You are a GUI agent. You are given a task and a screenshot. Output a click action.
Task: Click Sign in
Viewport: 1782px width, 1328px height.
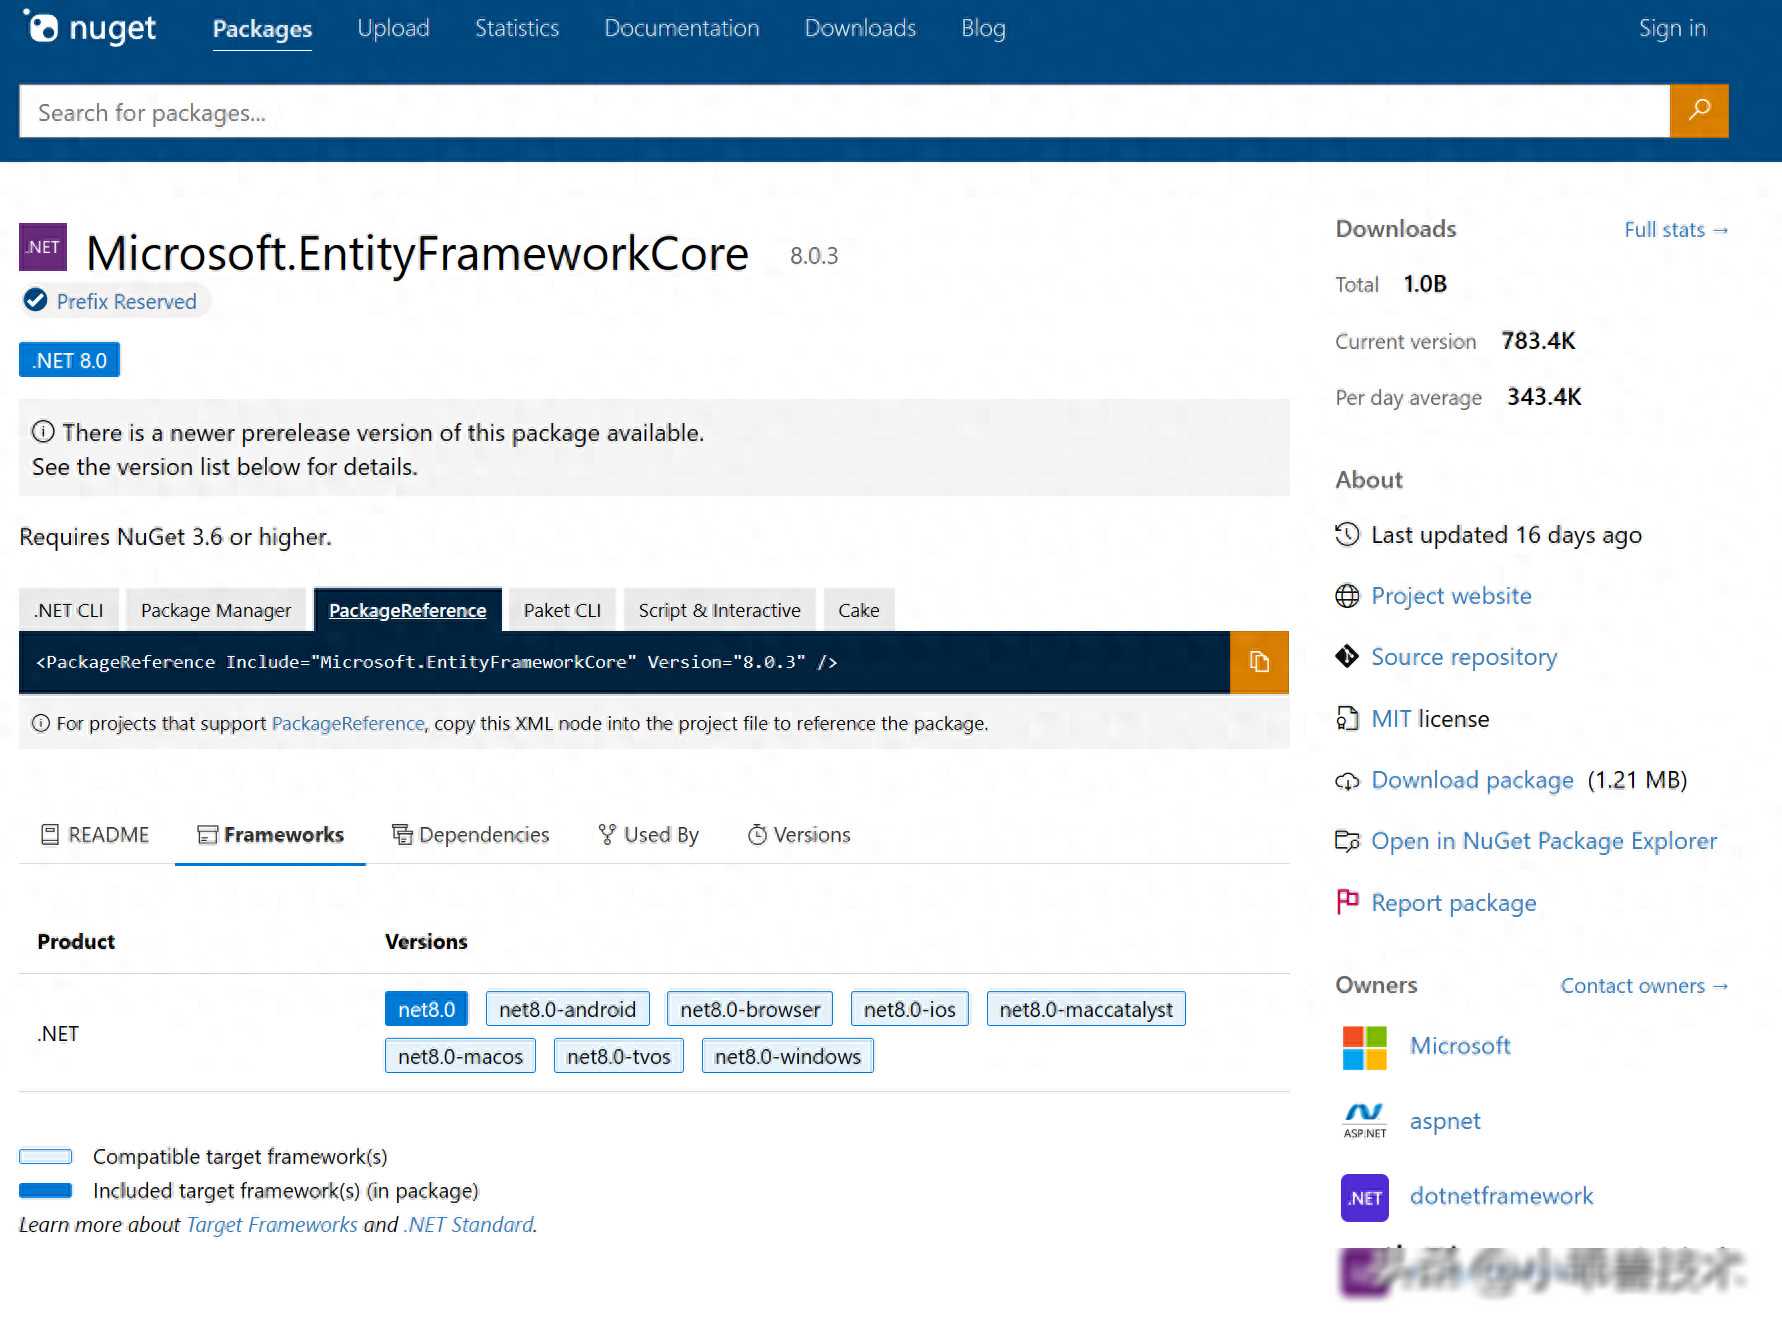click(x=1672, y=28)
